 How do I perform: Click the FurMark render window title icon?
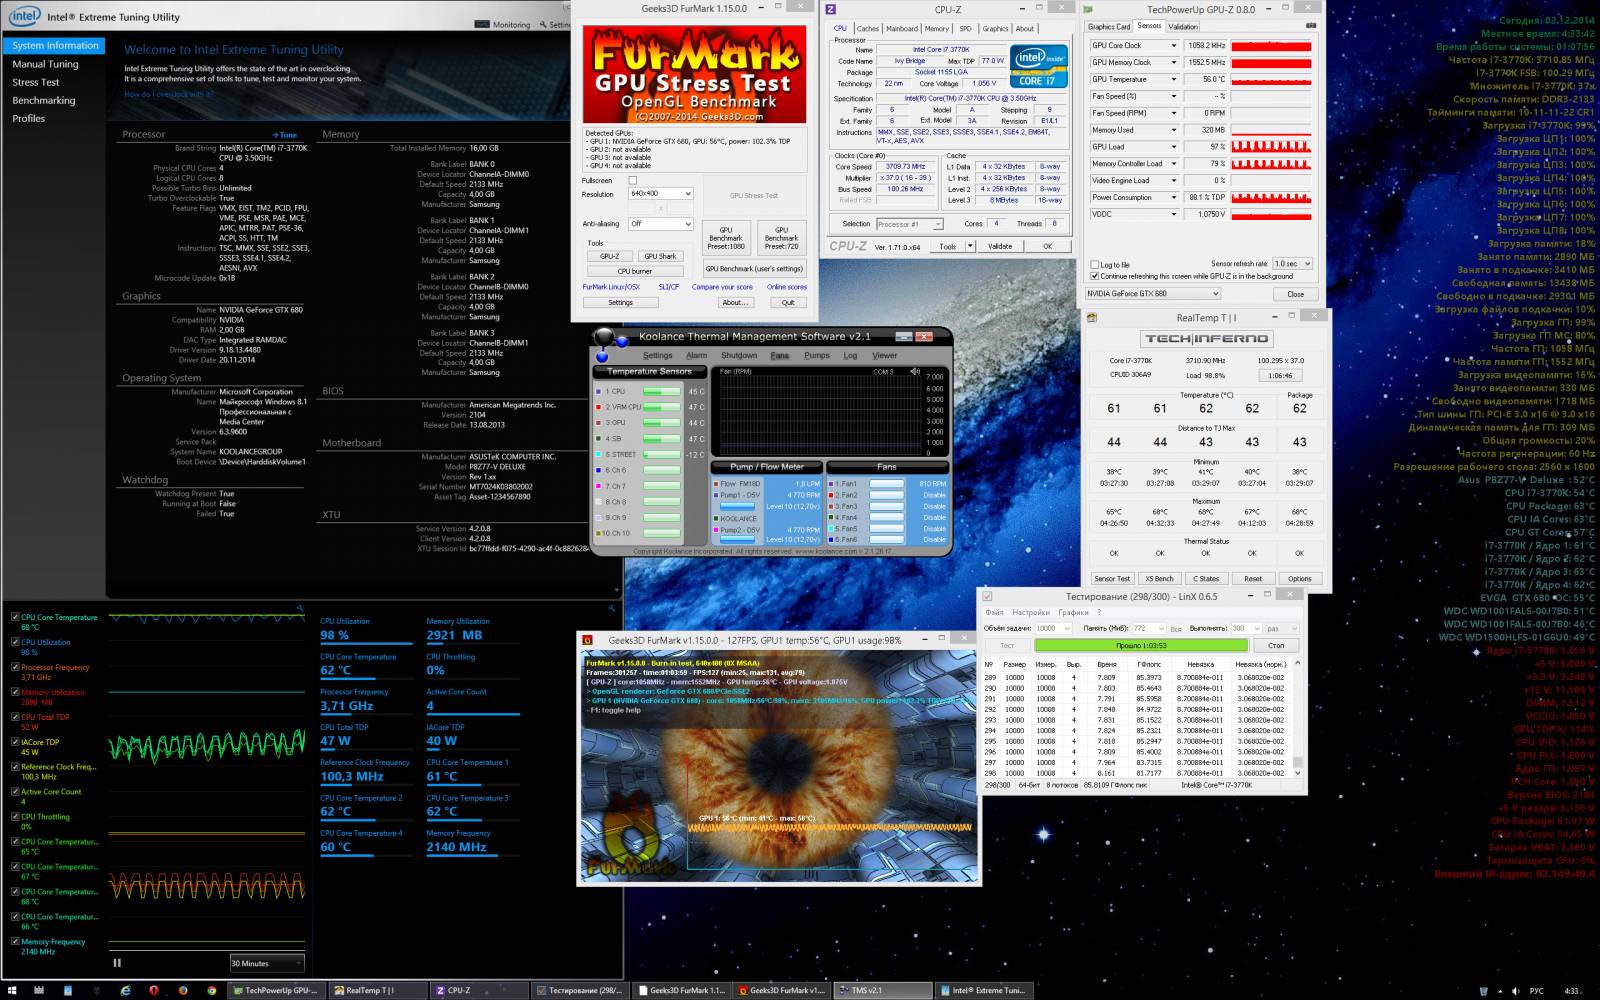[588, 640]
